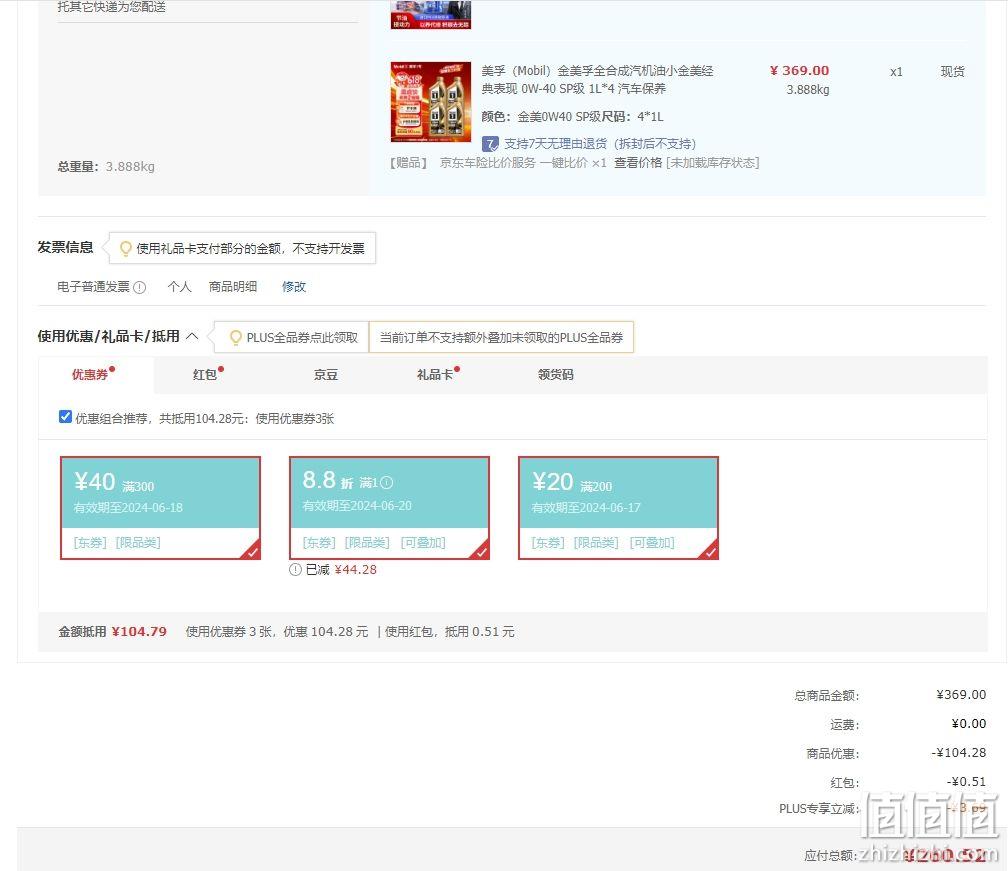Deselect the ¥20 满200 coupon
Image resolution: width=1008 pixels, height=871 pixels.
(618, 508)
